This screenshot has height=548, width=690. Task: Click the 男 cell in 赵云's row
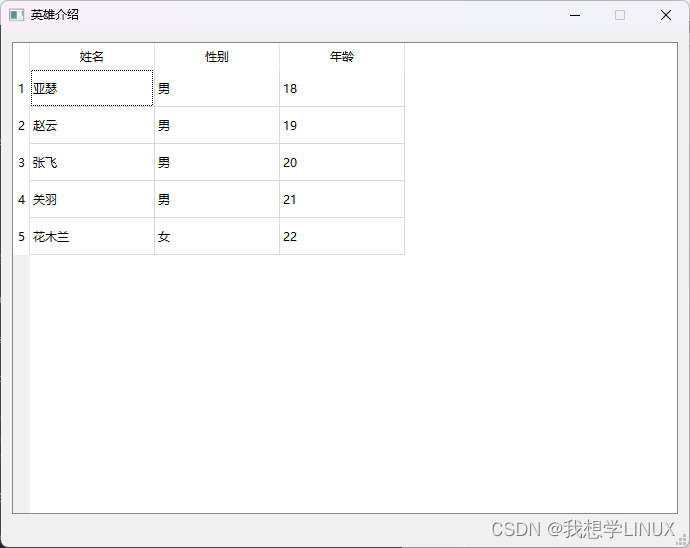(217, 125)
